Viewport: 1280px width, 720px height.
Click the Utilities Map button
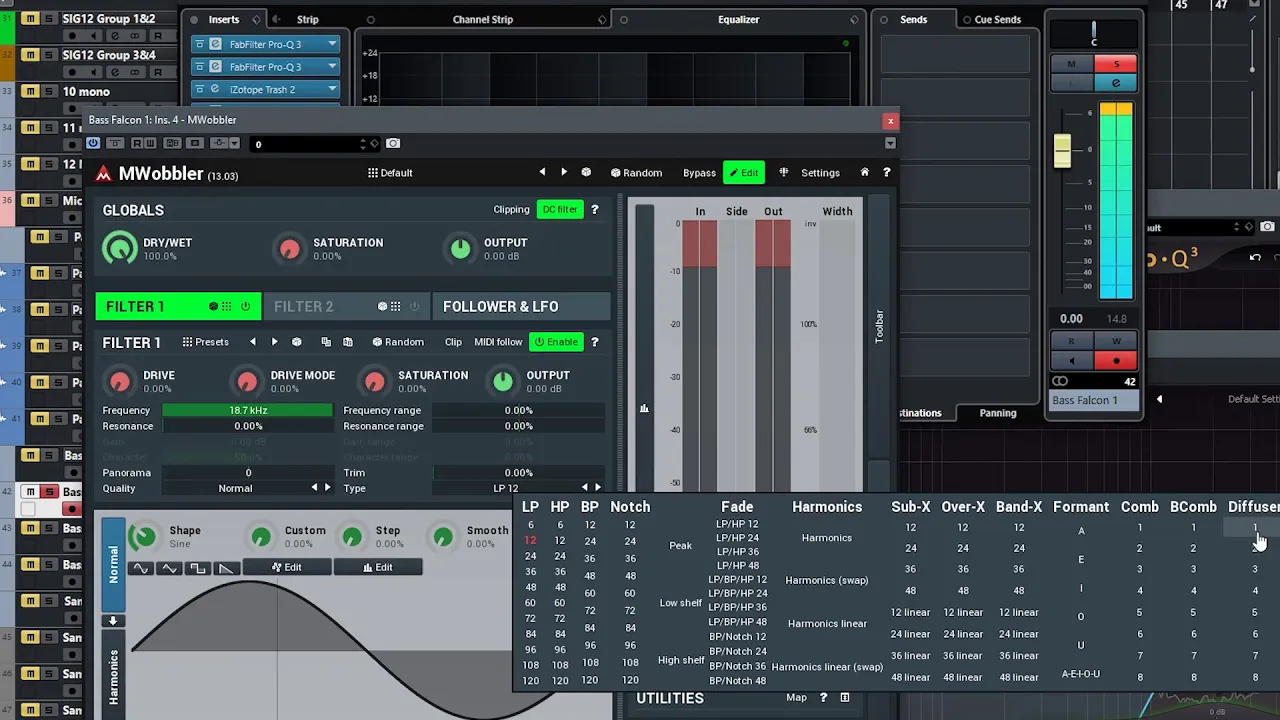(x=796, y=698)
